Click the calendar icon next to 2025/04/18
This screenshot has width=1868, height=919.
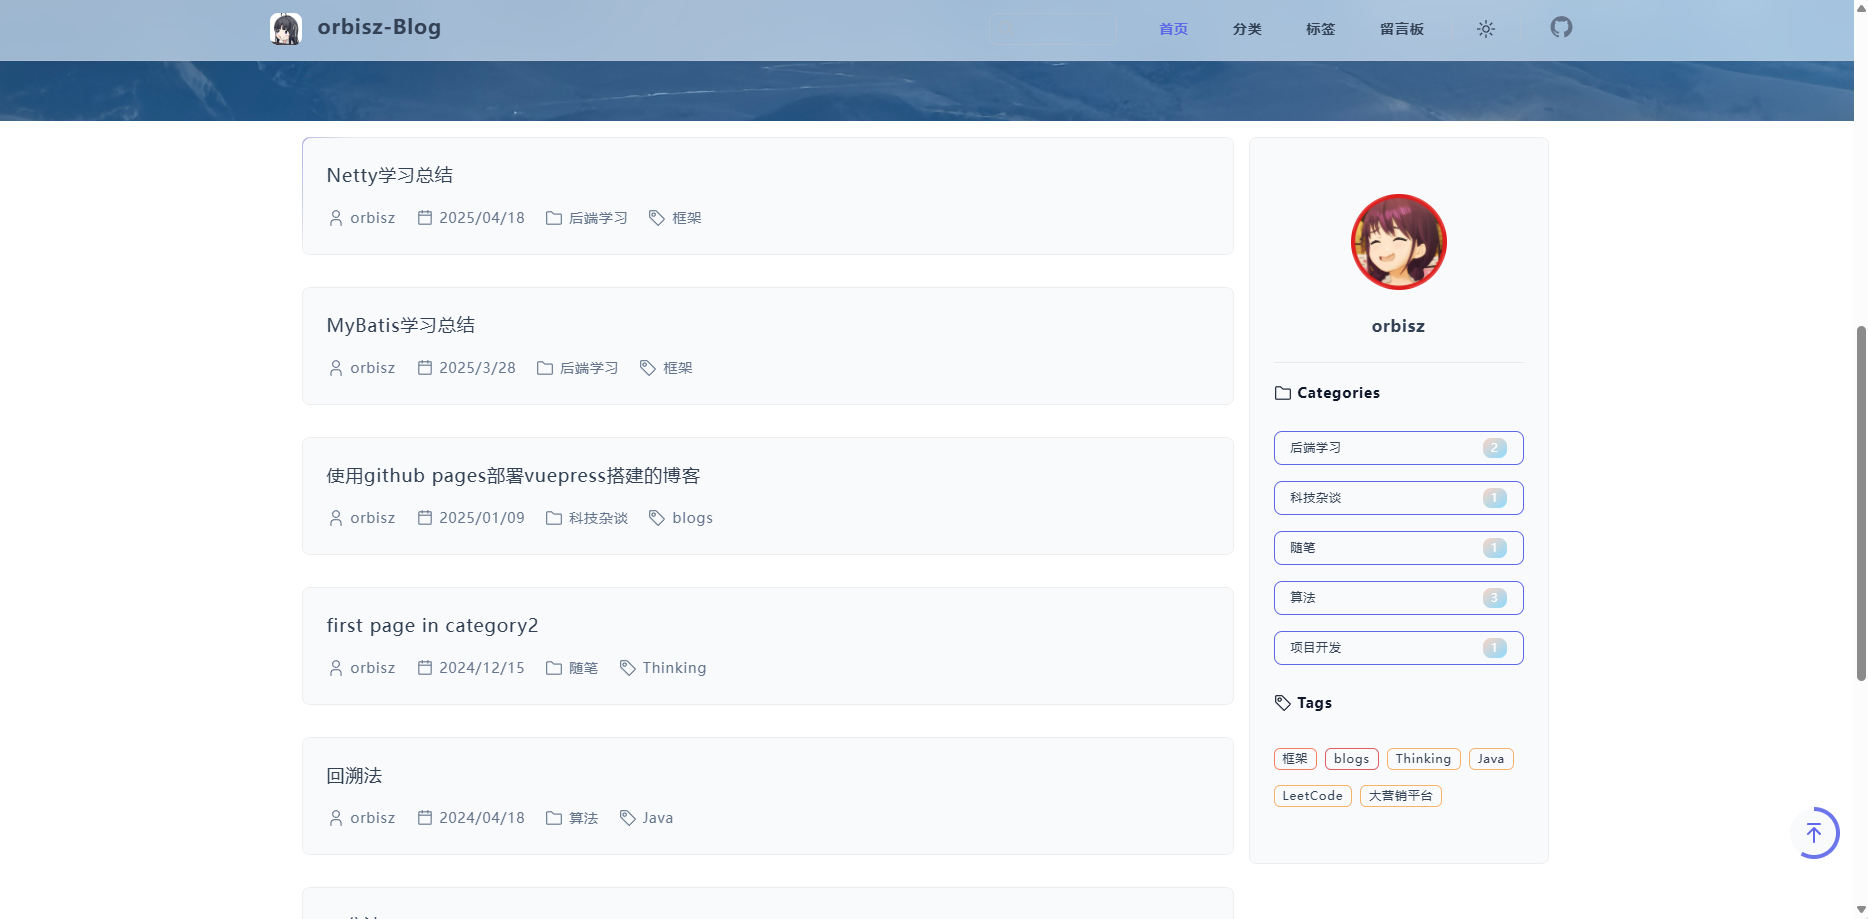425,217
